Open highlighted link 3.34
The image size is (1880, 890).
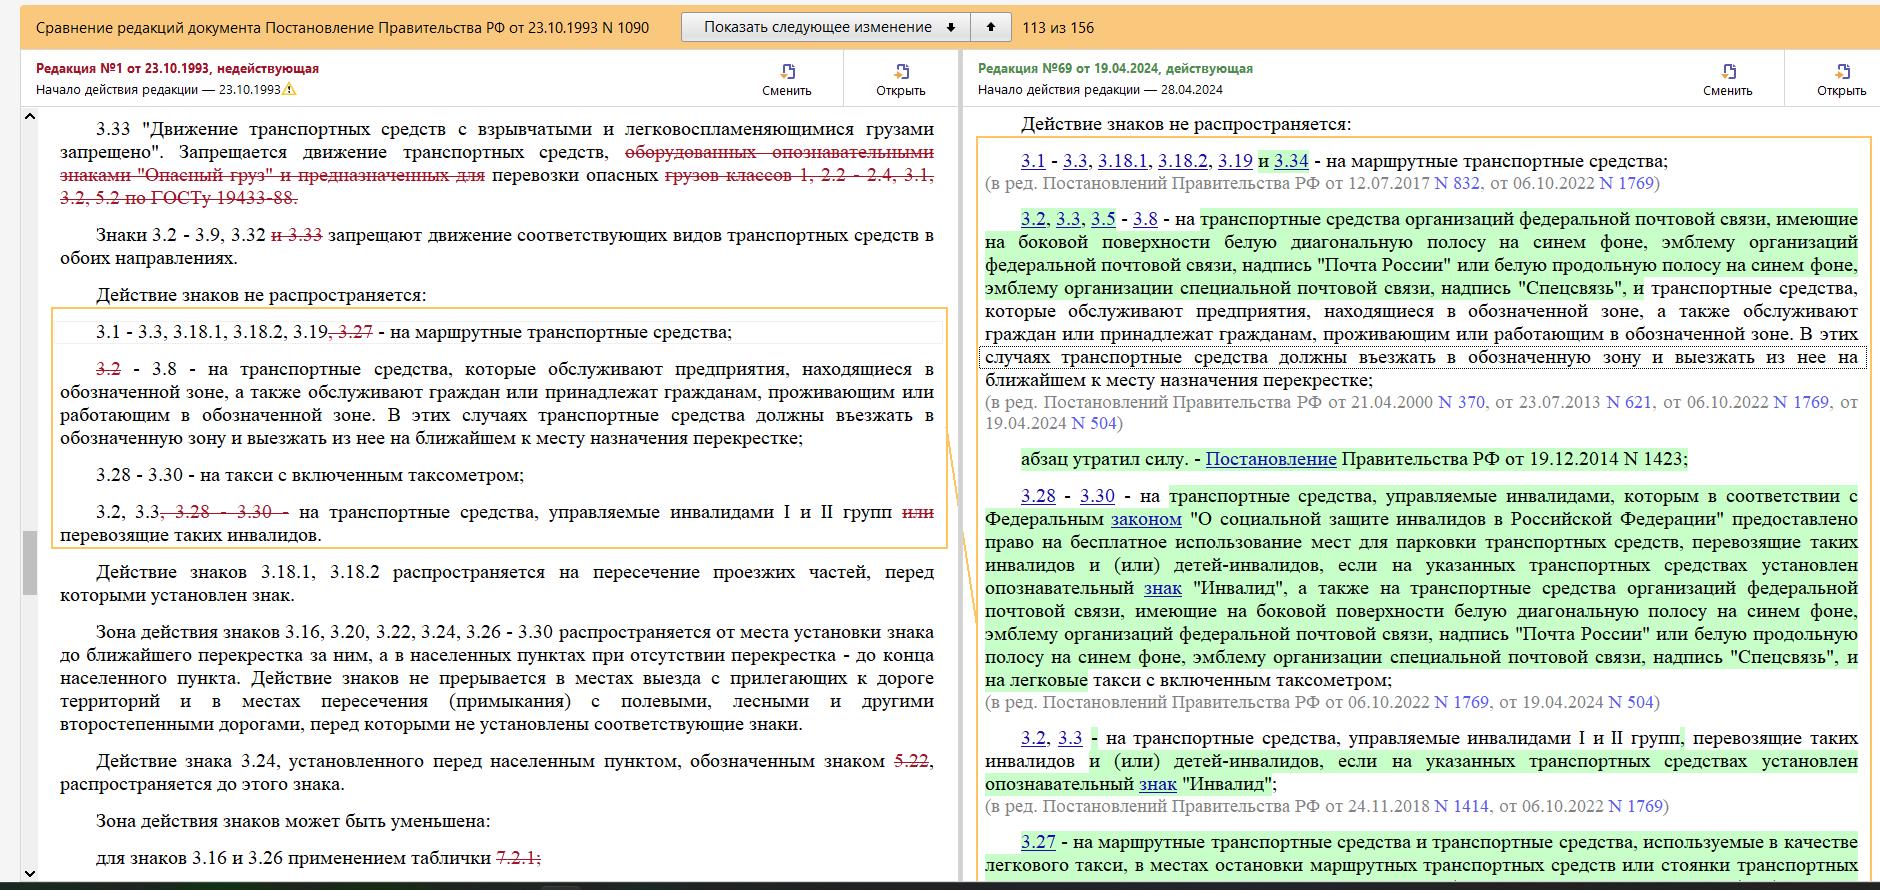pyautogui.click(x=1291, y=161)
